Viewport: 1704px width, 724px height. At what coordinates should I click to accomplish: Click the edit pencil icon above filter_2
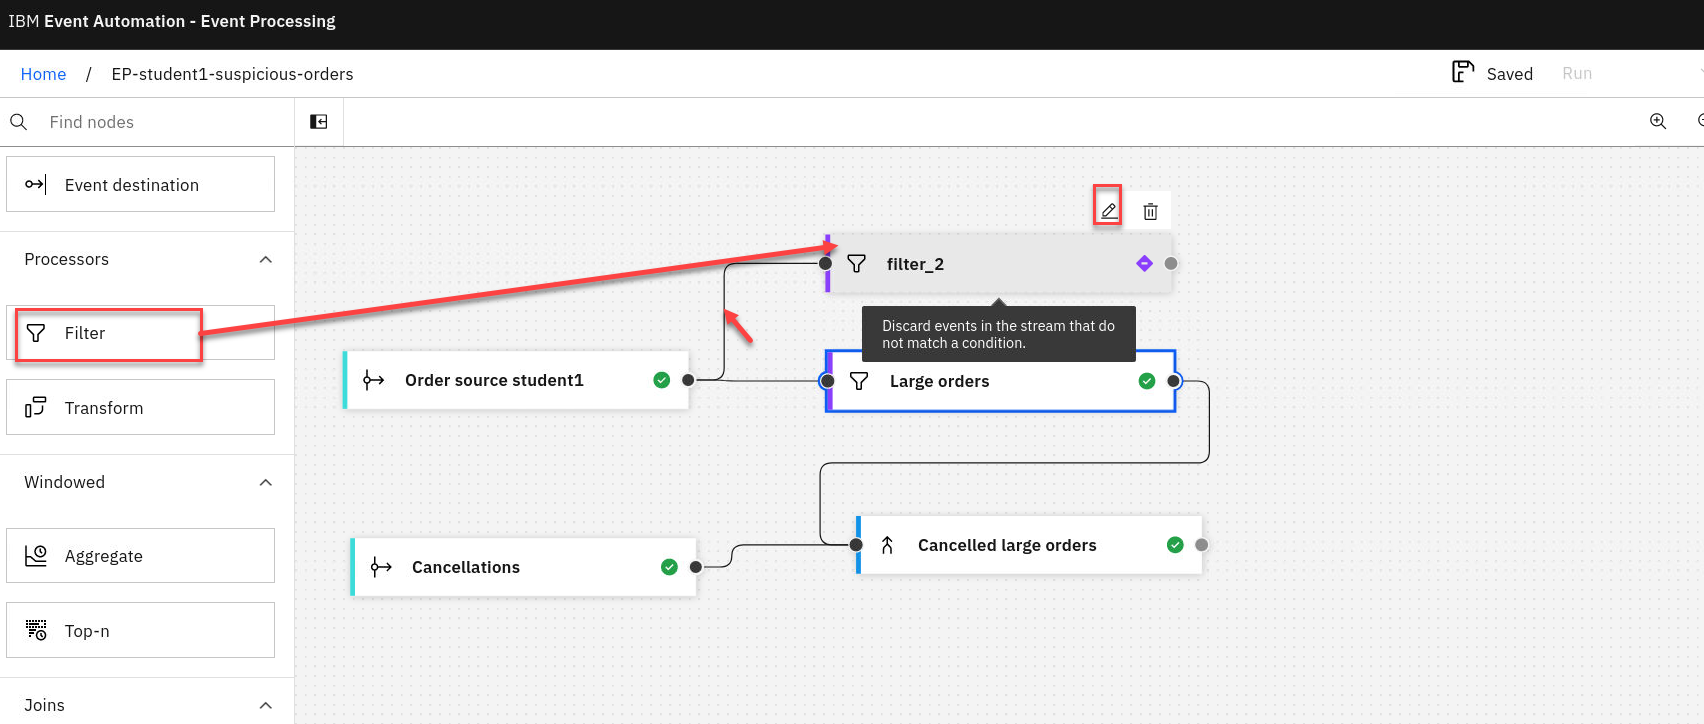tap(1108, 211)
